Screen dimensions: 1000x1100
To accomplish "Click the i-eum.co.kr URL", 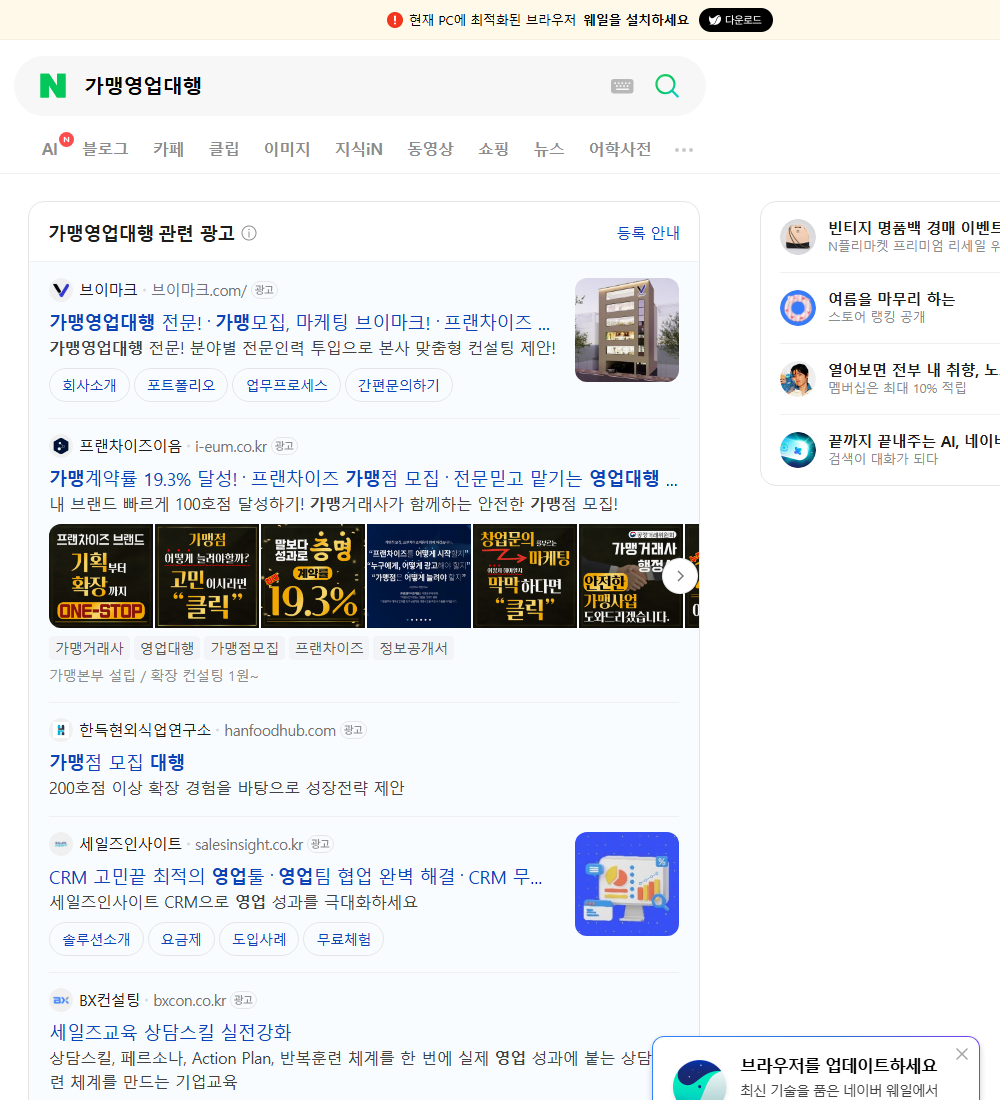I will point(231,446).
